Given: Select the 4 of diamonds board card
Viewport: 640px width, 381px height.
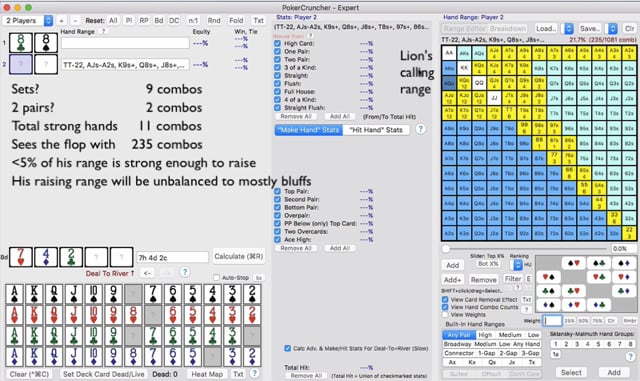Looking at the screenshot, I should (46, 257).
